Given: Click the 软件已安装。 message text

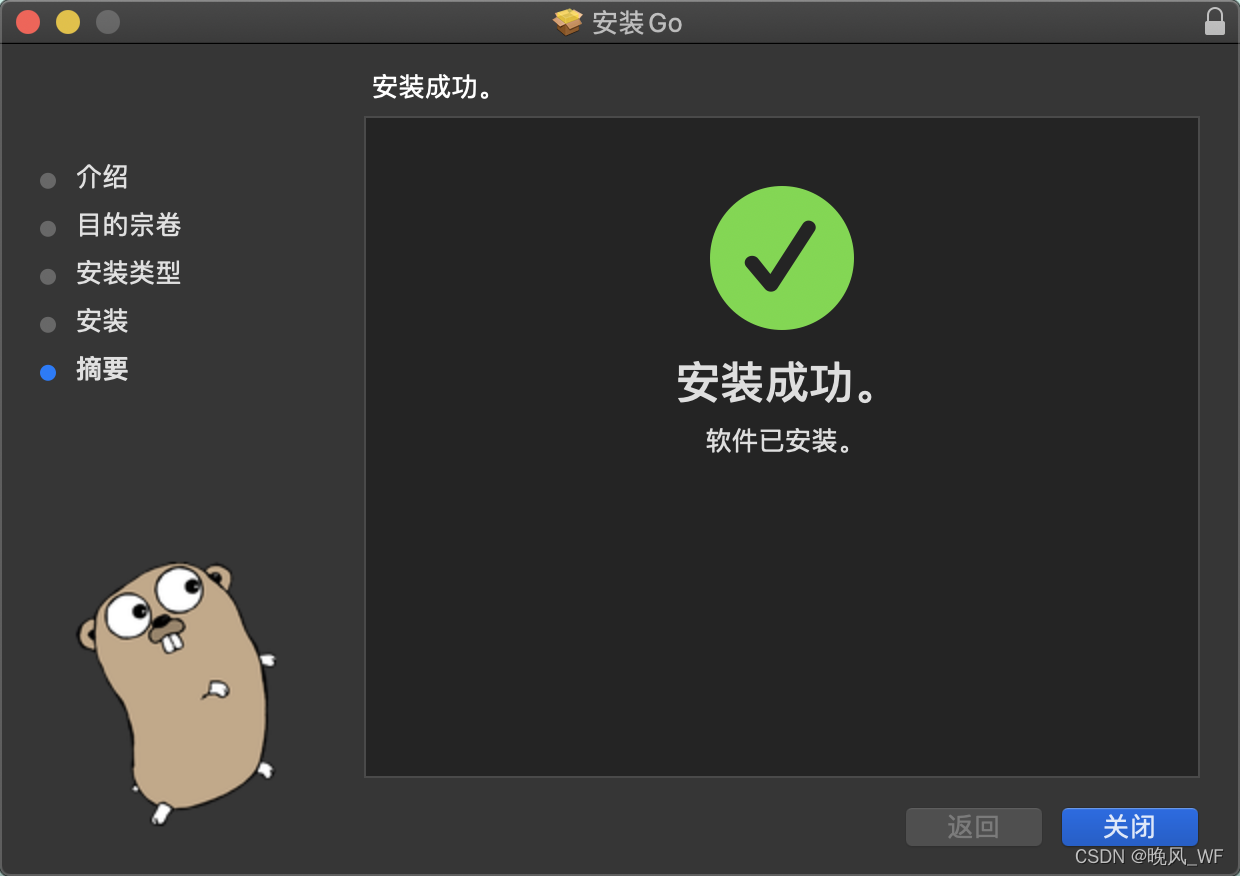Looking at the screenshot, I should pyautogui.click(x=781, y=441).
